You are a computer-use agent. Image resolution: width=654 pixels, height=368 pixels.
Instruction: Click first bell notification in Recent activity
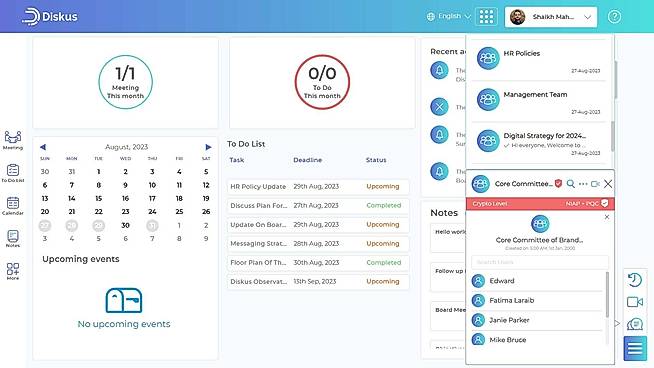point(439,70)
